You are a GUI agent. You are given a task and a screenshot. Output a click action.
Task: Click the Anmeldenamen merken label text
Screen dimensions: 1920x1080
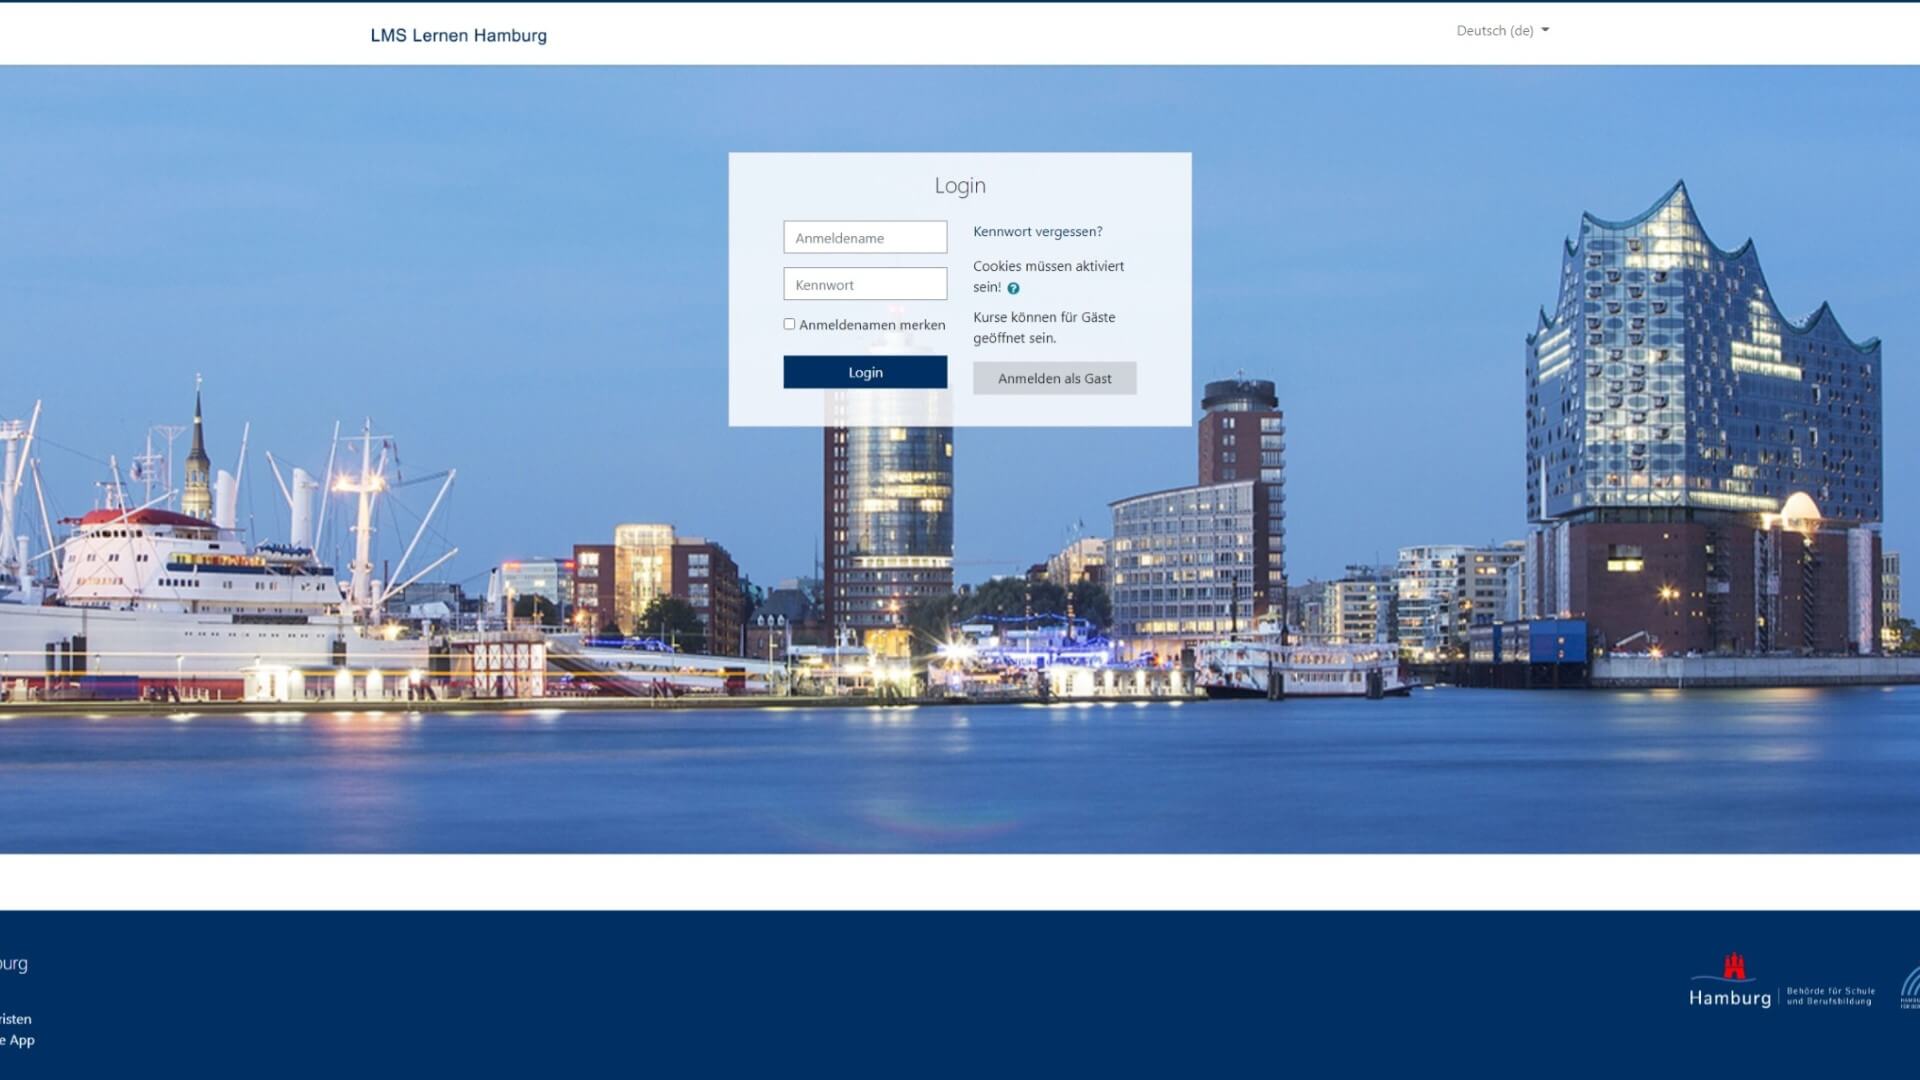pyautogui.click(x=872, y=325)
